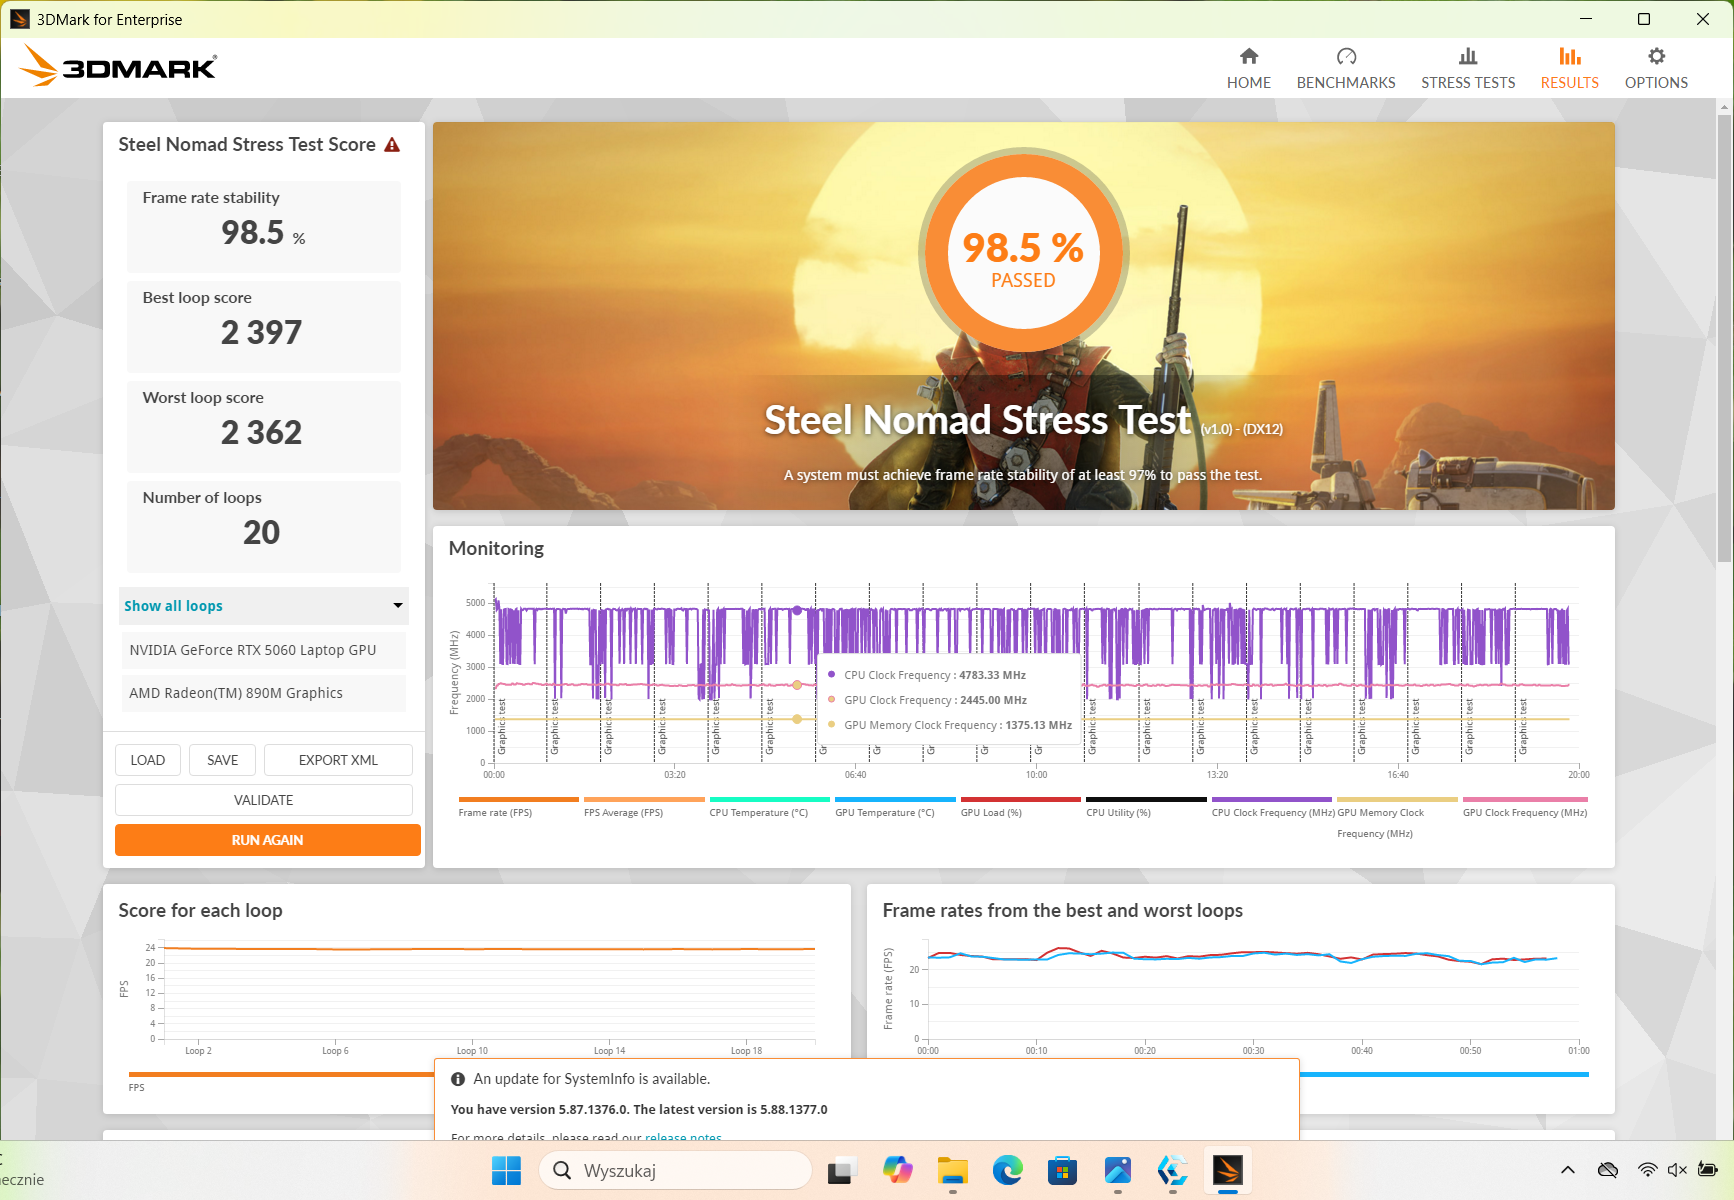Viewport: 1734px width, 1200px height.
Task: Click the cloud sync tray icon
Action: (1608, 1170)
